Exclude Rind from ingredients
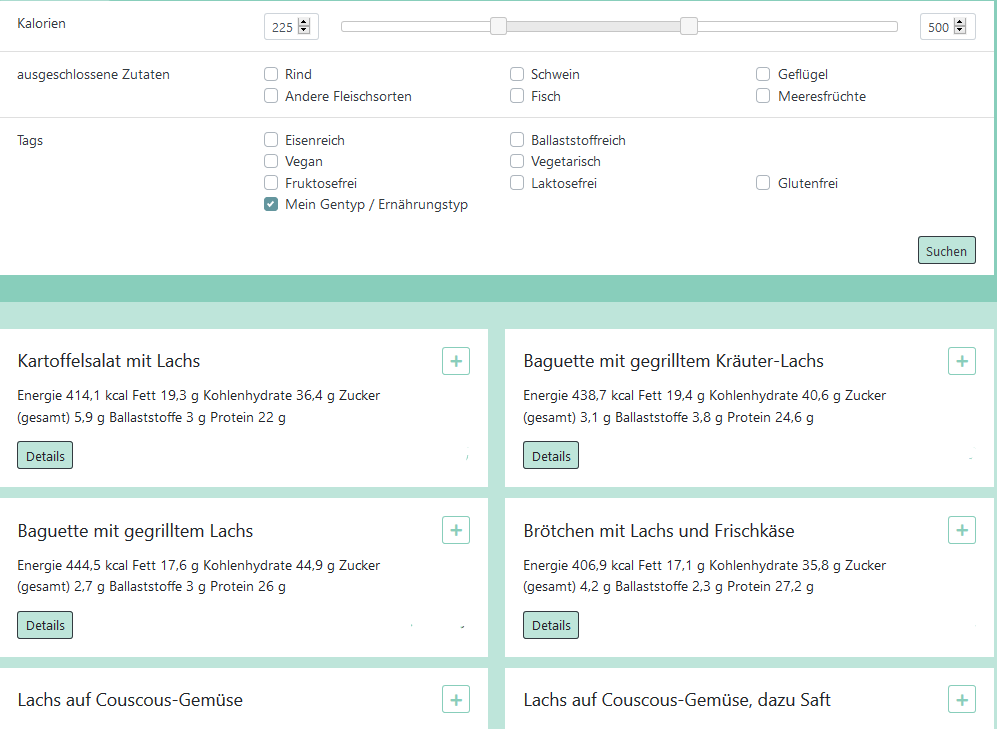 click(x=271, y=74)
